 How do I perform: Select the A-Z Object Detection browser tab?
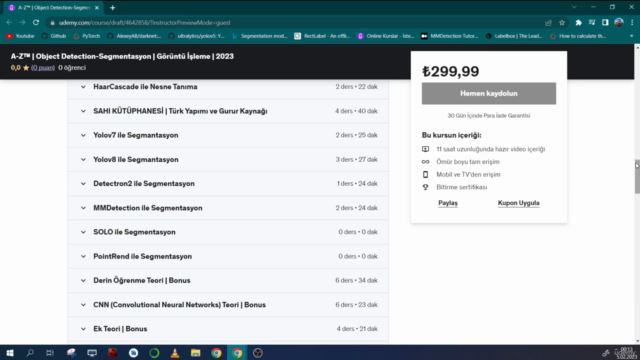(53, 8)
